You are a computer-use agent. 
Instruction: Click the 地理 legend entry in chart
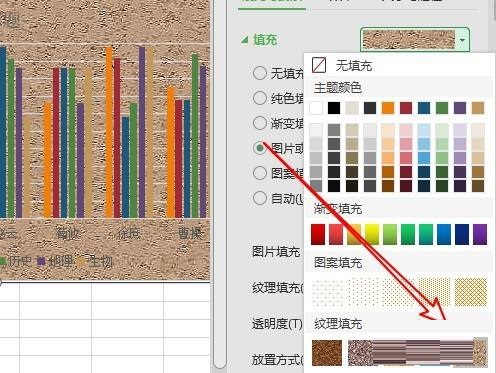[55, 261]
